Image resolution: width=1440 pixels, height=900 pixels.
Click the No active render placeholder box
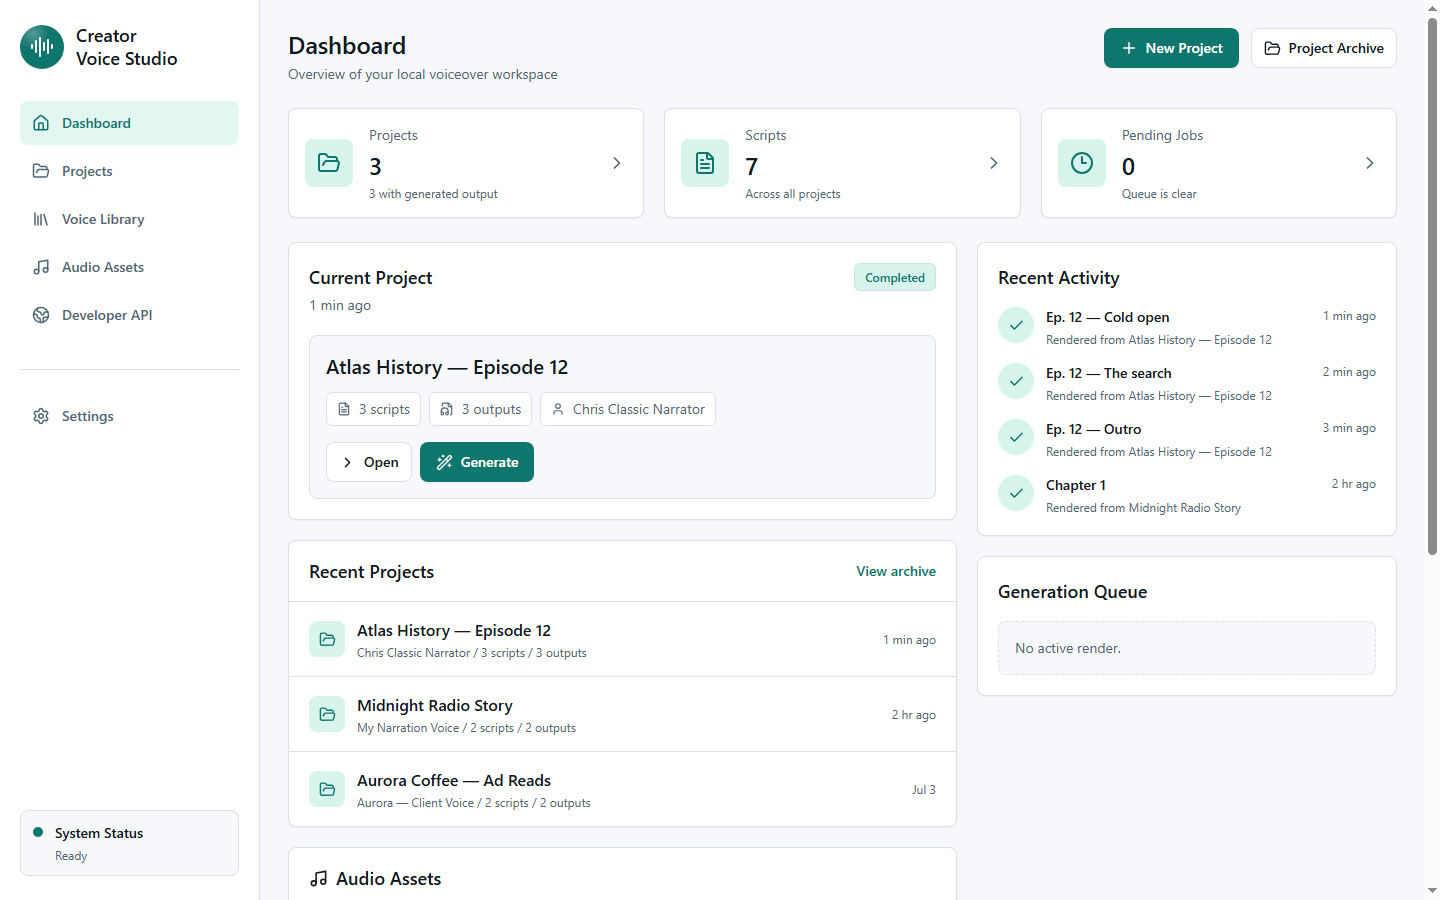point(1187,648)
